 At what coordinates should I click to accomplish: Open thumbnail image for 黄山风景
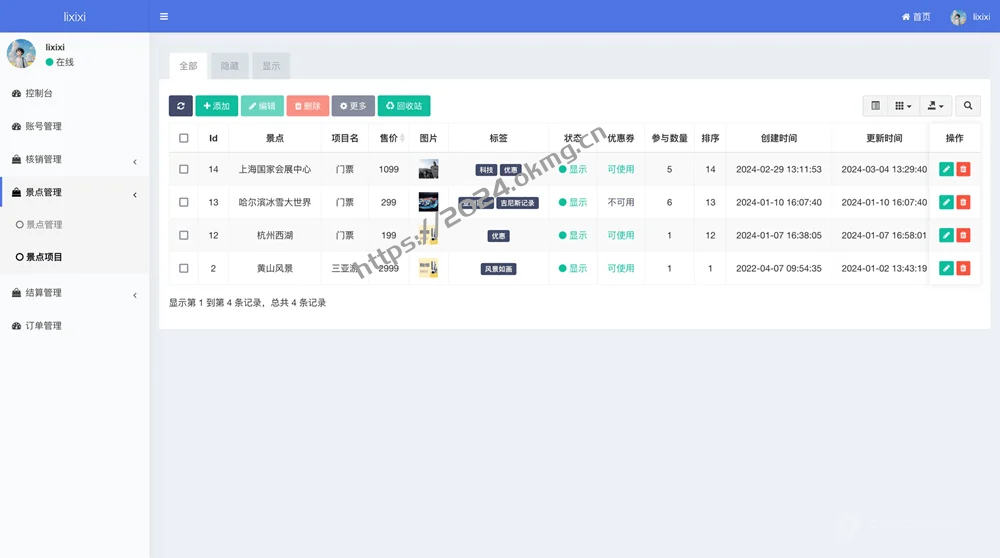429,268
